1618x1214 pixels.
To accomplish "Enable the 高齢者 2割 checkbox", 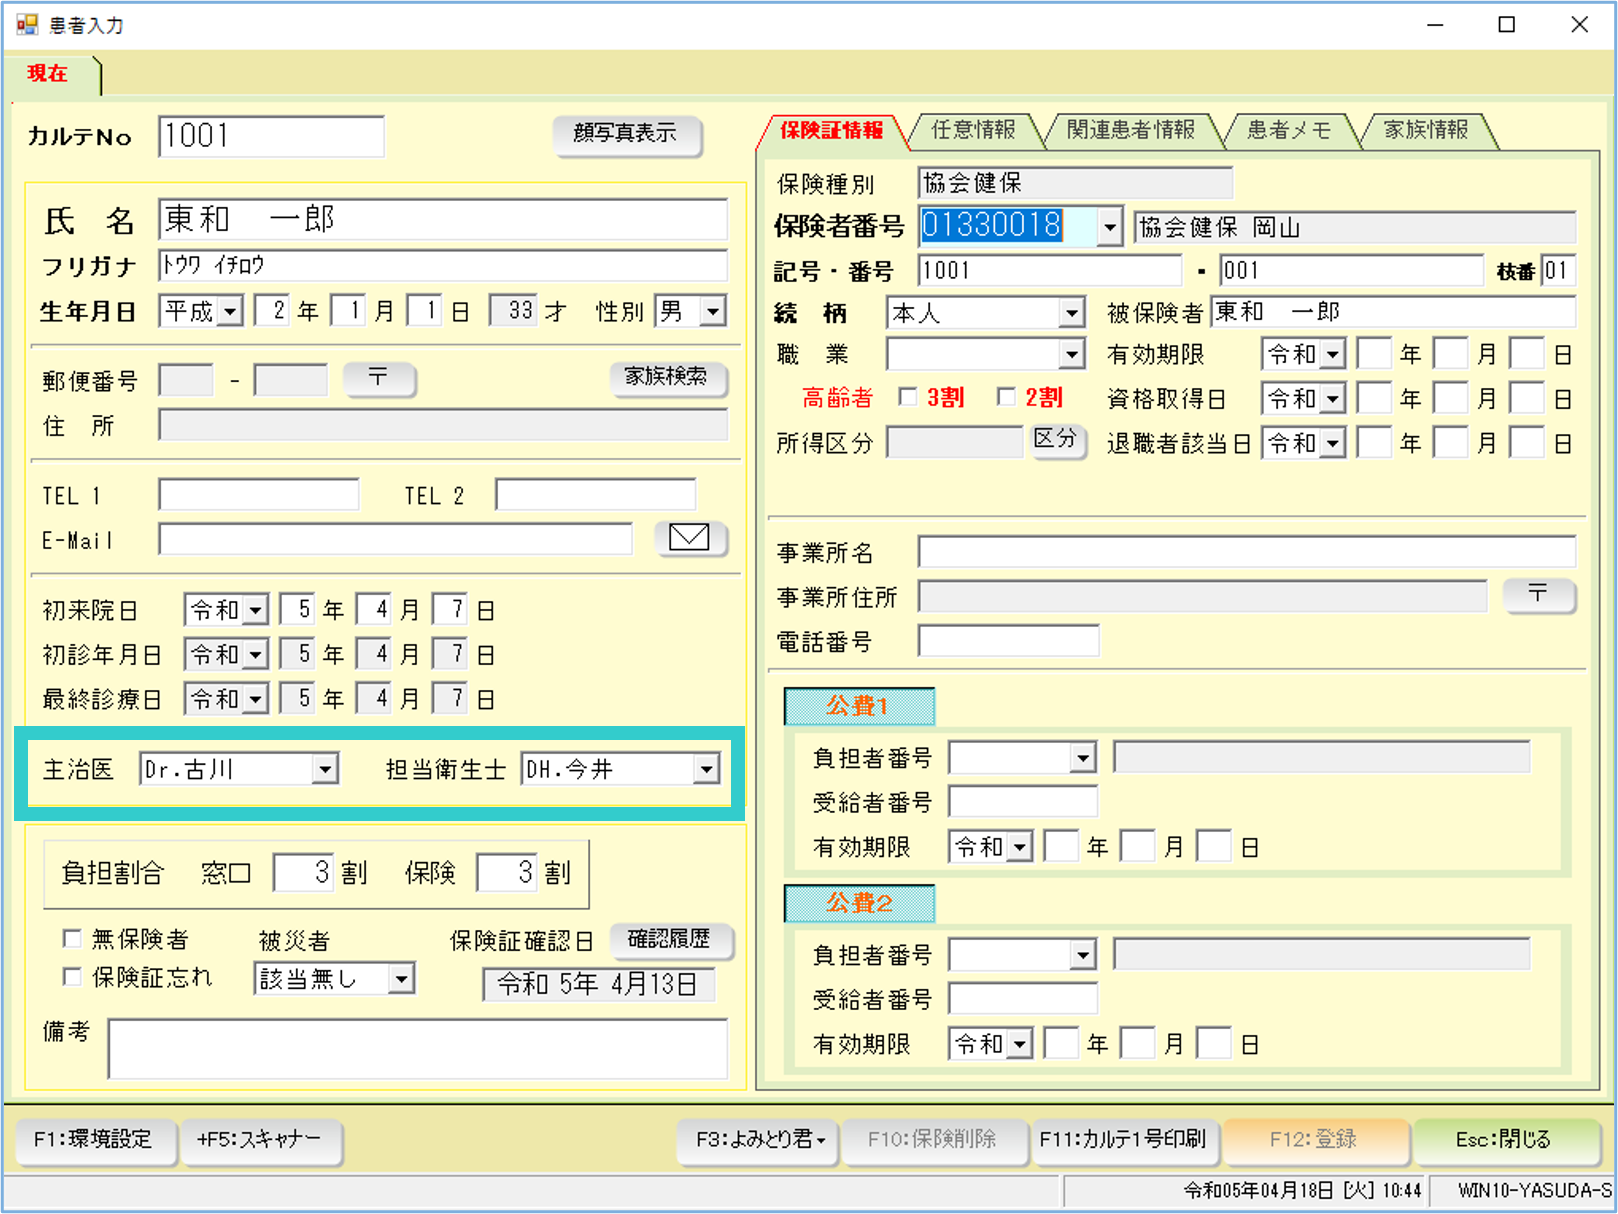I will pos(1006,398).
